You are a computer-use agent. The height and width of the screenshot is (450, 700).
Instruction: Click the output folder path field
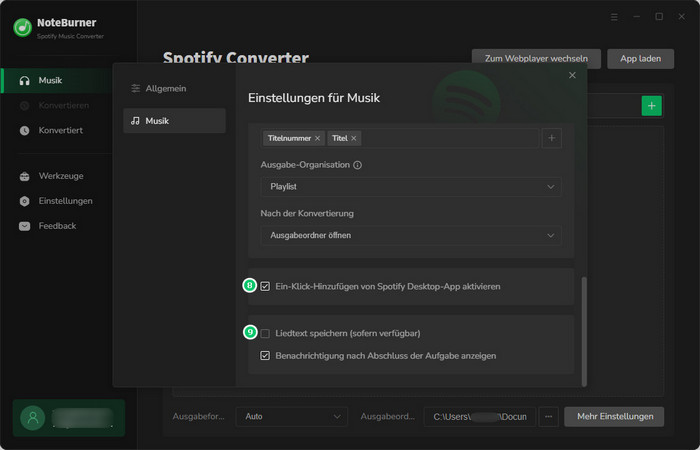coord(479,417)
